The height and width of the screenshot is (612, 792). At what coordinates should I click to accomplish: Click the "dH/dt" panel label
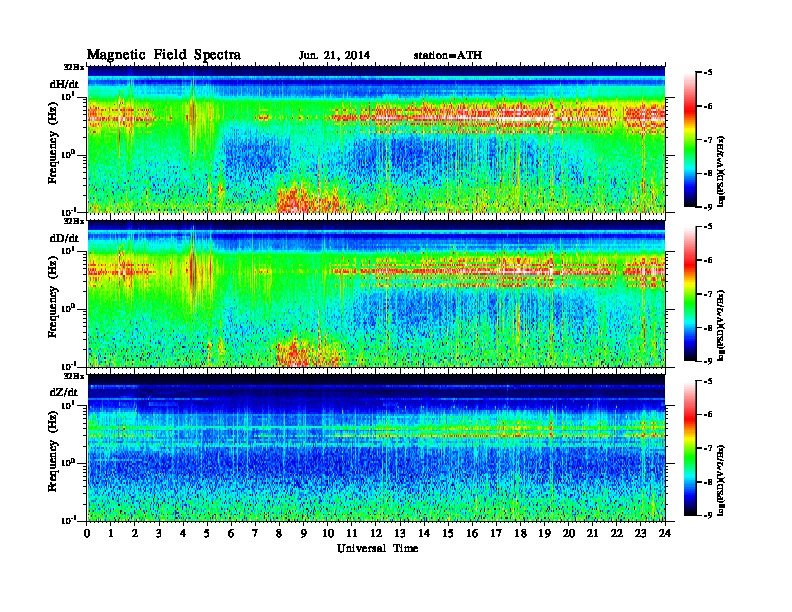64,84
